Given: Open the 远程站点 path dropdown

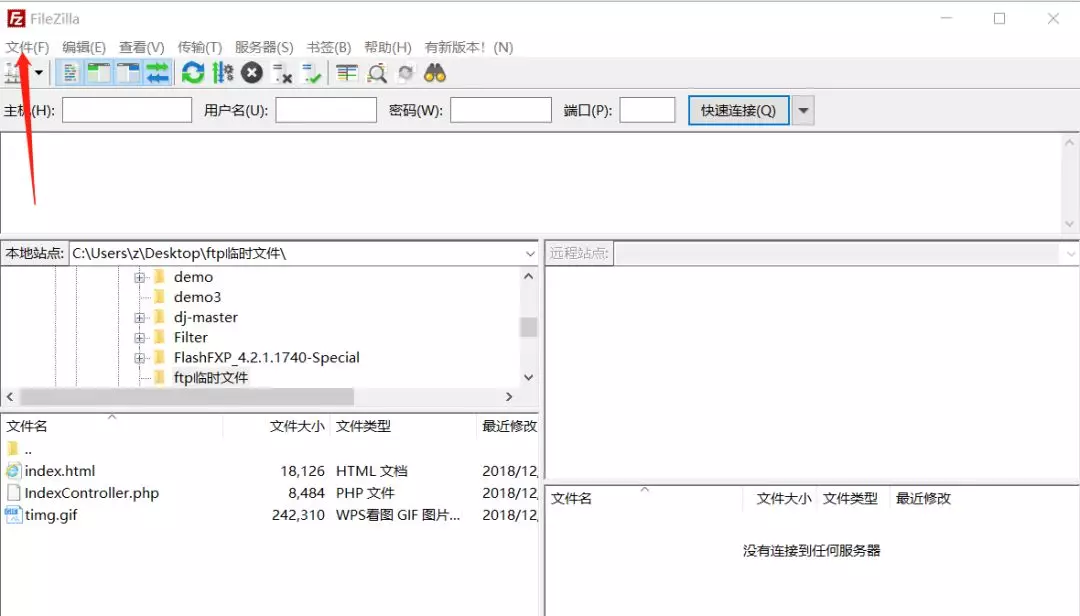Looking at the screenshot, I should click(1071, 254).
